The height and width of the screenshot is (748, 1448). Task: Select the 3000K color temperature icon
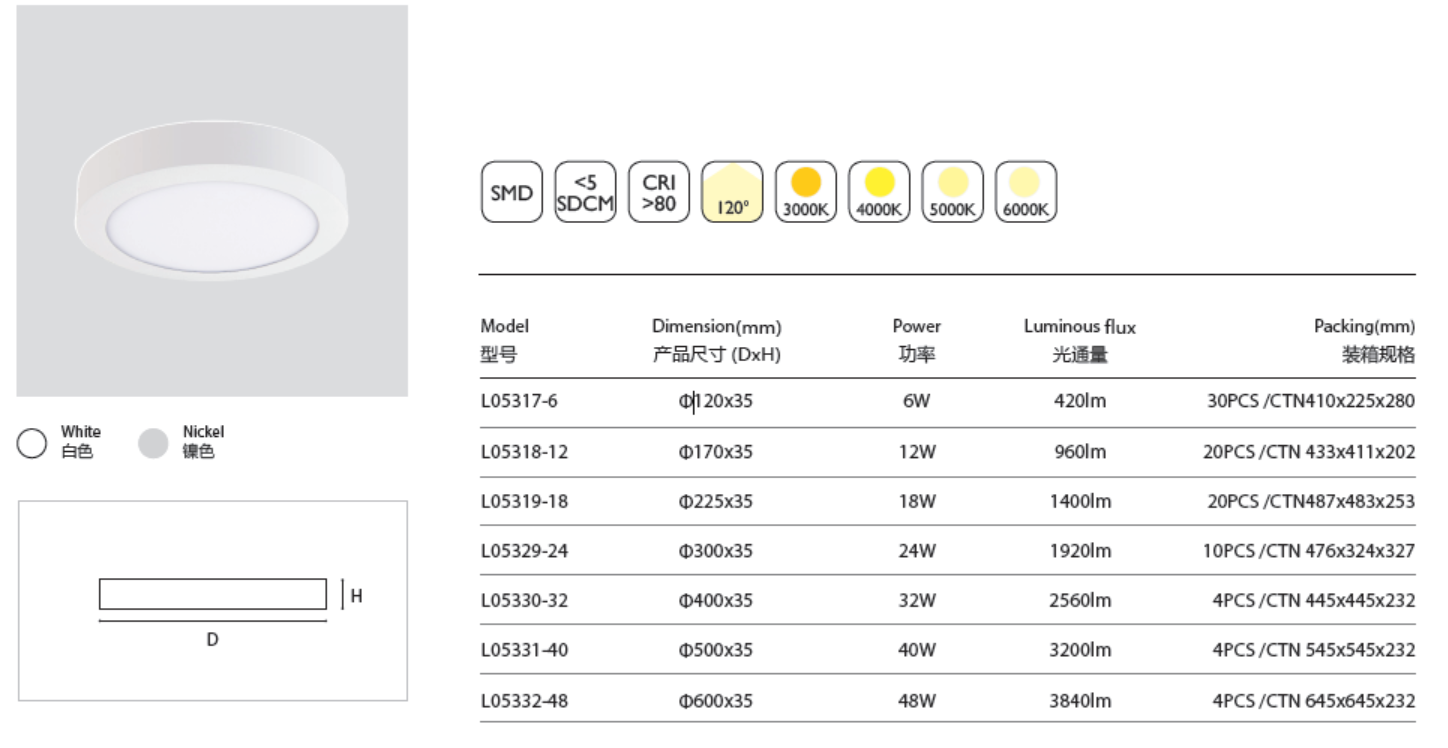pos(806,192)
